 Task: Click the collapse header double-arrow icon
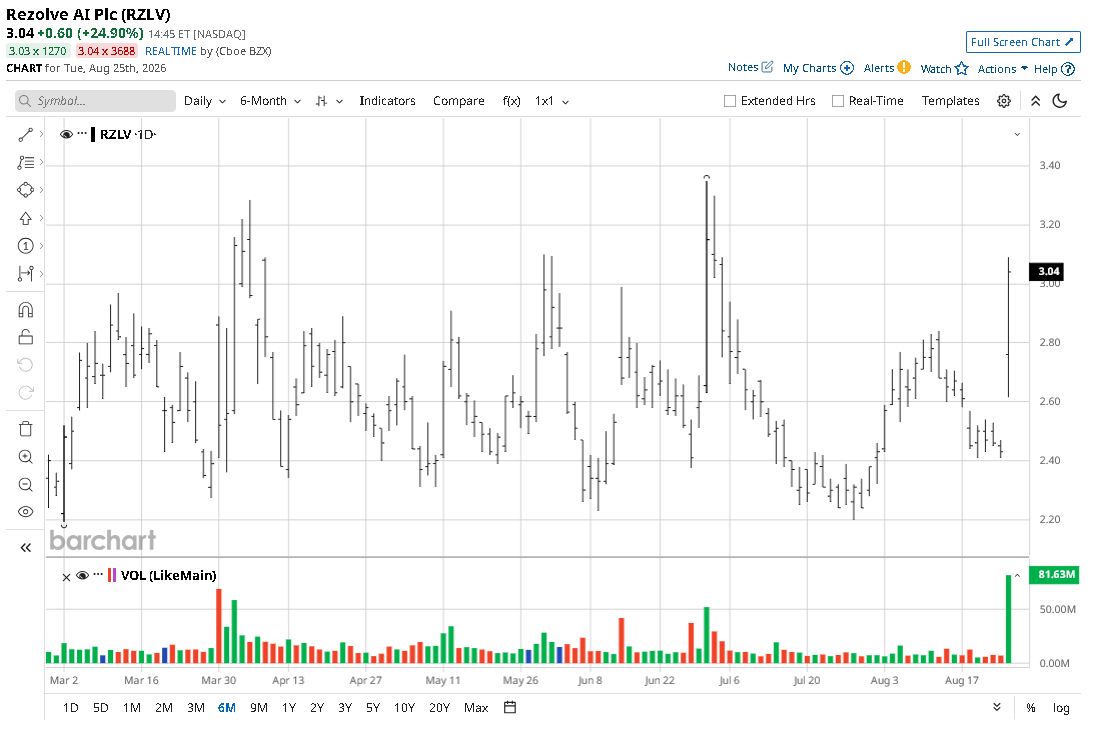(x=1036, y=101)
